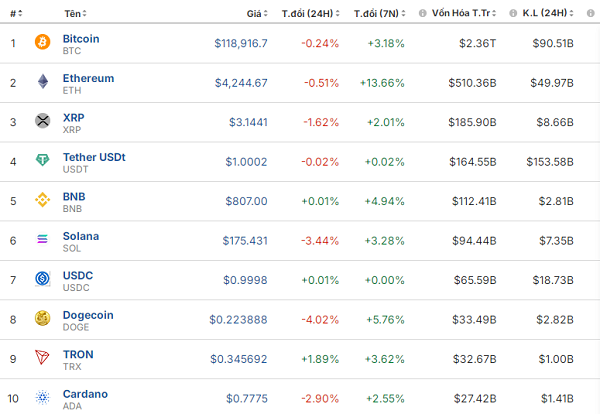This screenshot has height=414, width=600.
Task: Open the Solana name link
Action: (81, 236)
